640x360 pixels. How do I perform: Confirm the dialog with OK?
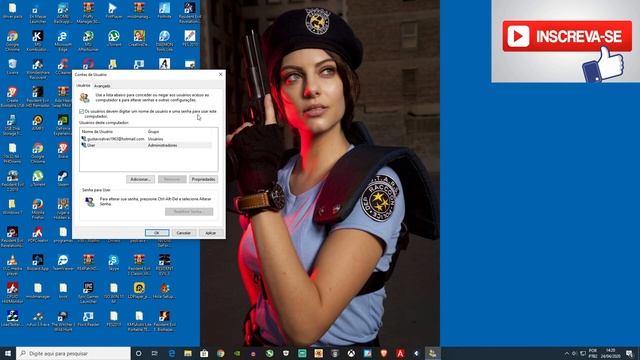pyautogui.click(x=157, y=233)
